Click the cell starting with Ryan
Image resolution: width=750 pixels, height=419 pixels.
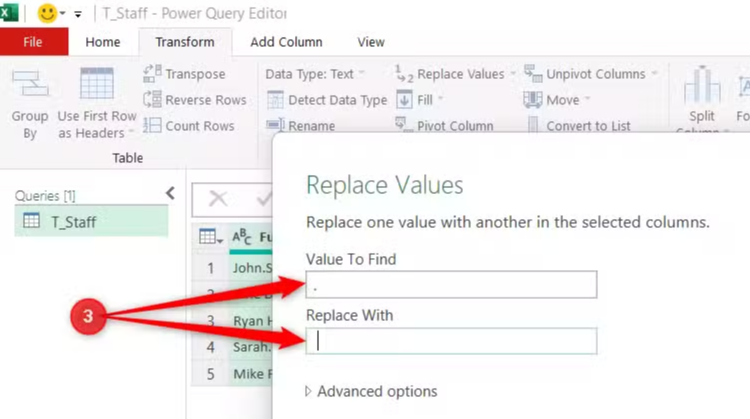252,321
